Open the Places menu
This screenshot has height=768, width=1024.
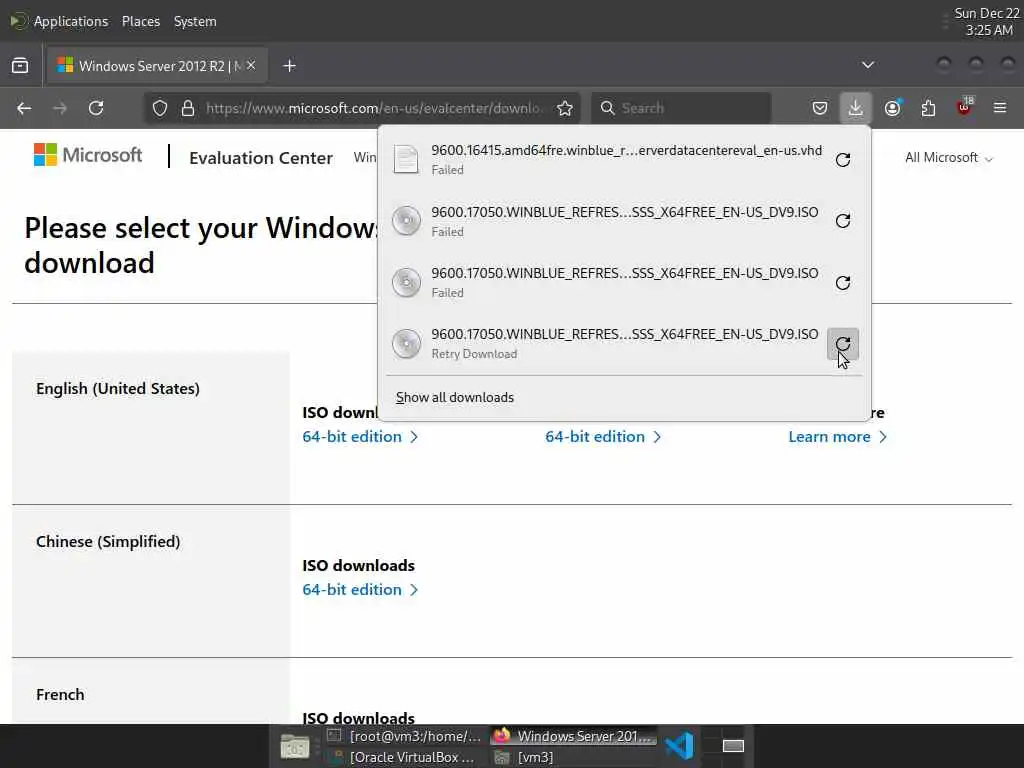(x=140, y=22)
